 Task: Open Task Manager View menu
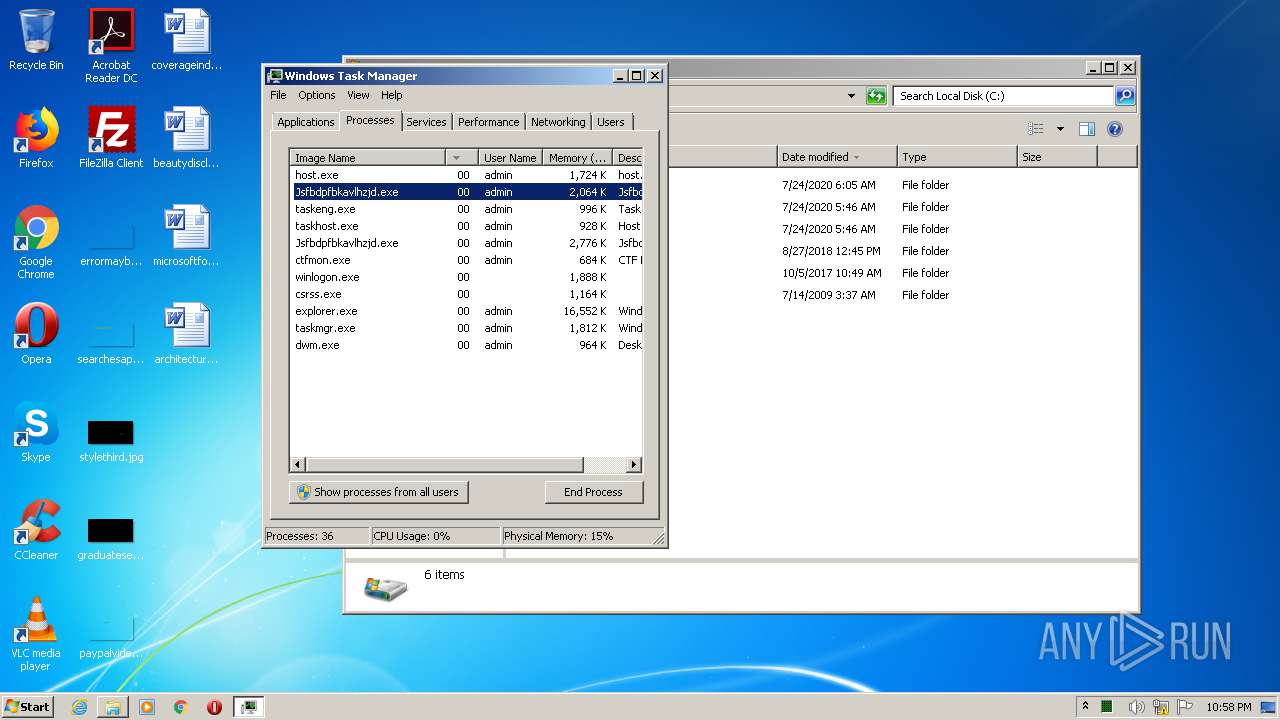[x=358, y=95]
